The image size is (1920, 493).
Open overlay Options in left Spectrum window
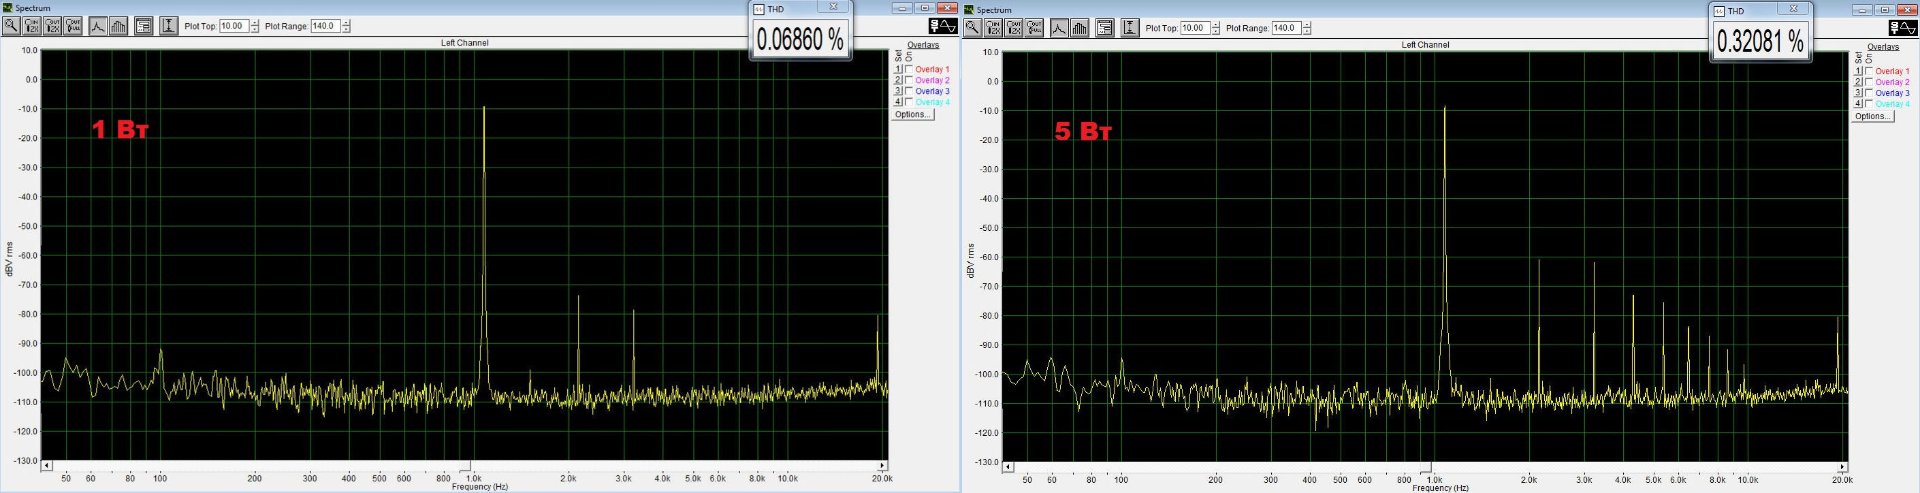(x=911, y=115)
